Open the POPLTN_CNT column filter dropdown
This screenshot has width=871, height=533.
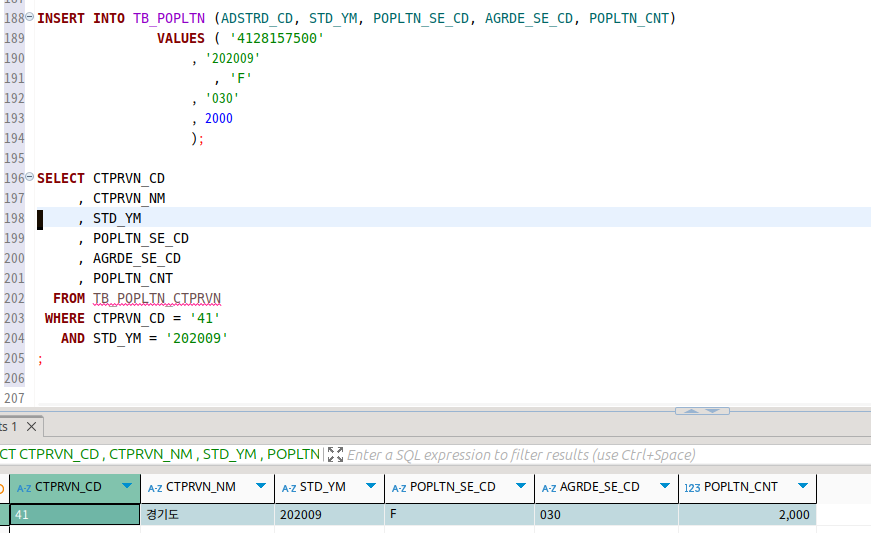pos(802,487)
